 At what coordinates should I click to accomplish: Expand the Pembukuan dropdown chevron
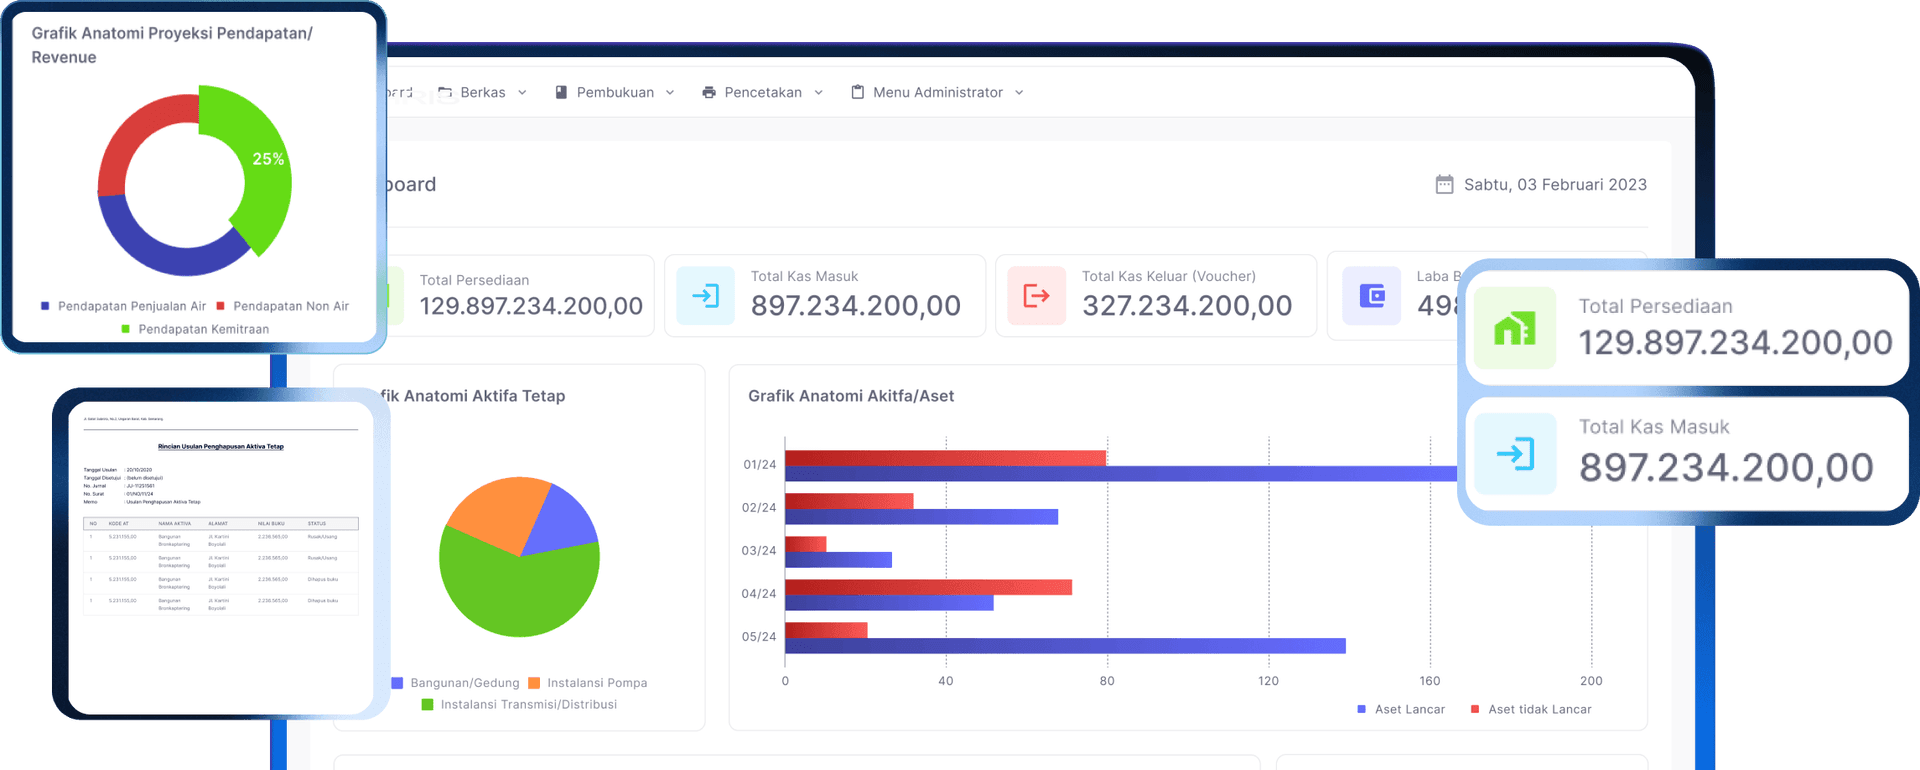670,92
